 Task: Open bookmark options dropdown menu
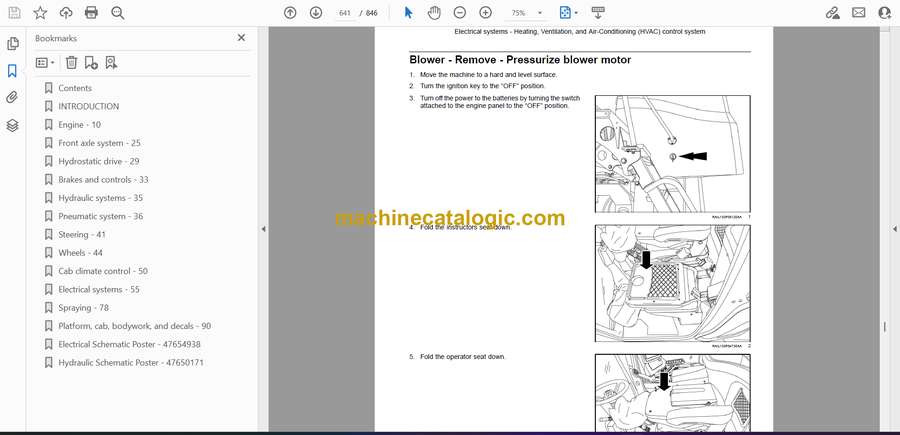click(45, 63)
